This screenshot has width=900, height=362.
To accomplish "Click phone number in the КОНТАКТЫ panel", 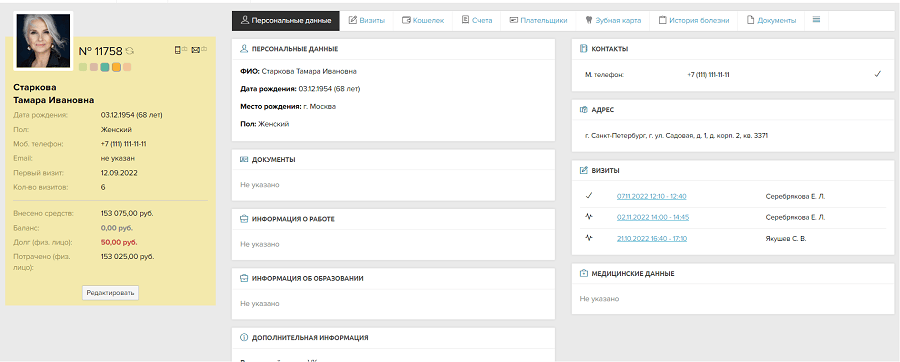I will tap(708, 75).
